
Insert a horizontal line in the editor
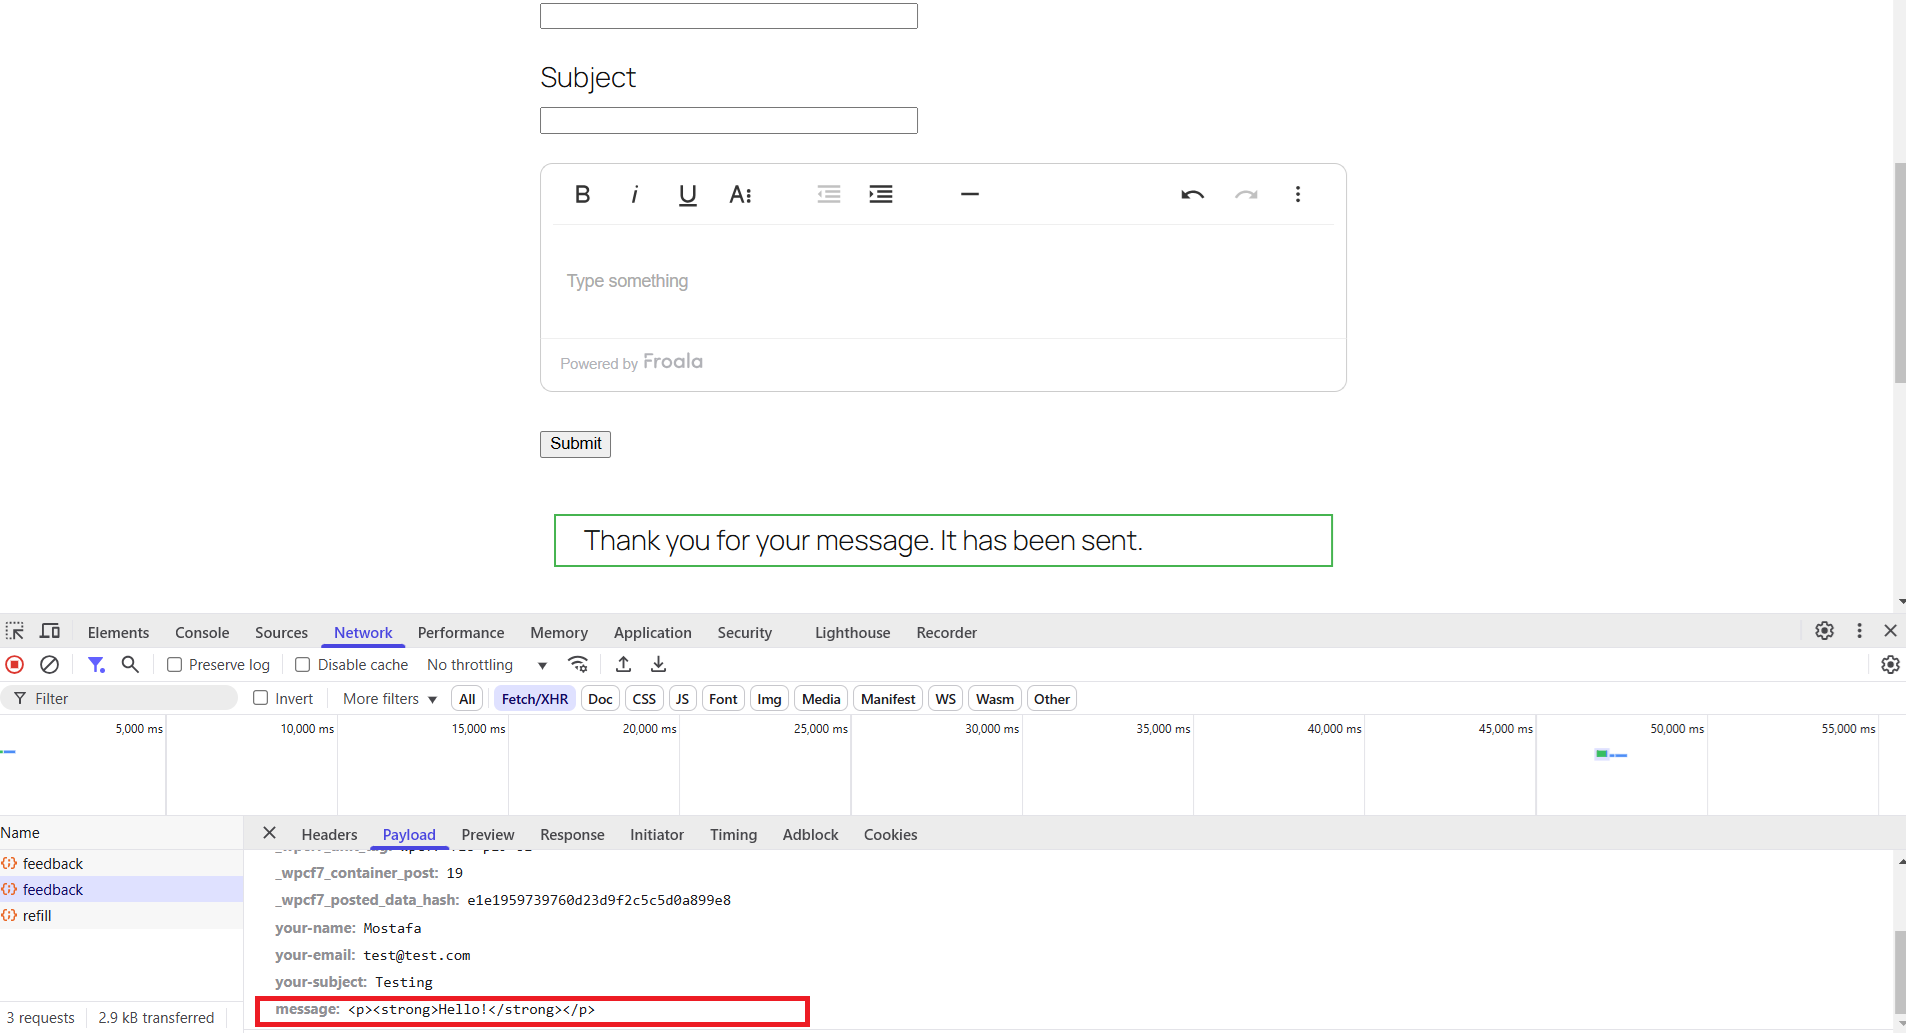[969, 194]
